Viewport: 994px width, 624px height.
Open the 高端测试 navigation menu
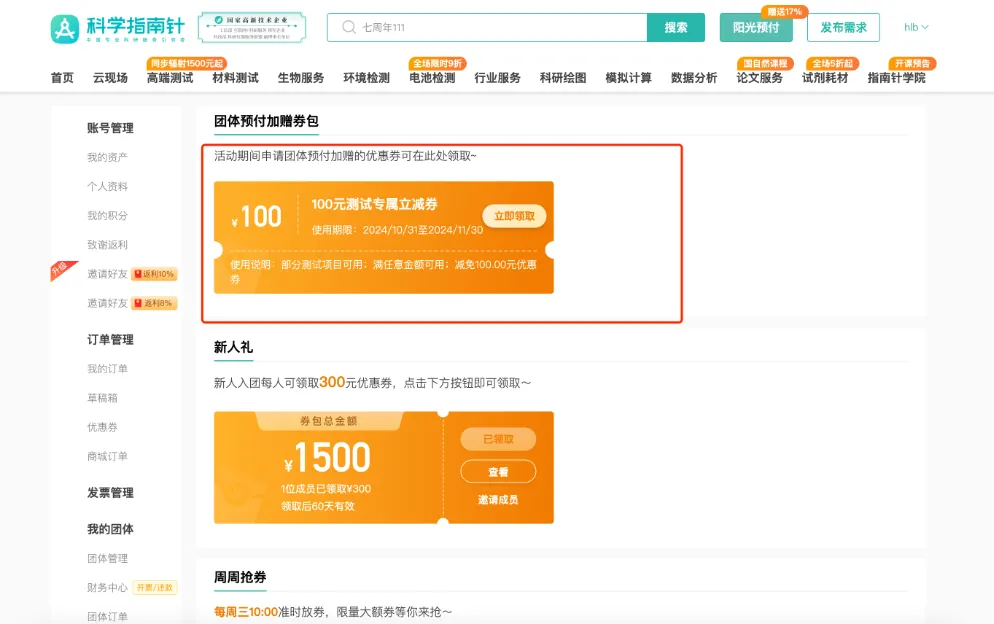coord(170,78)
